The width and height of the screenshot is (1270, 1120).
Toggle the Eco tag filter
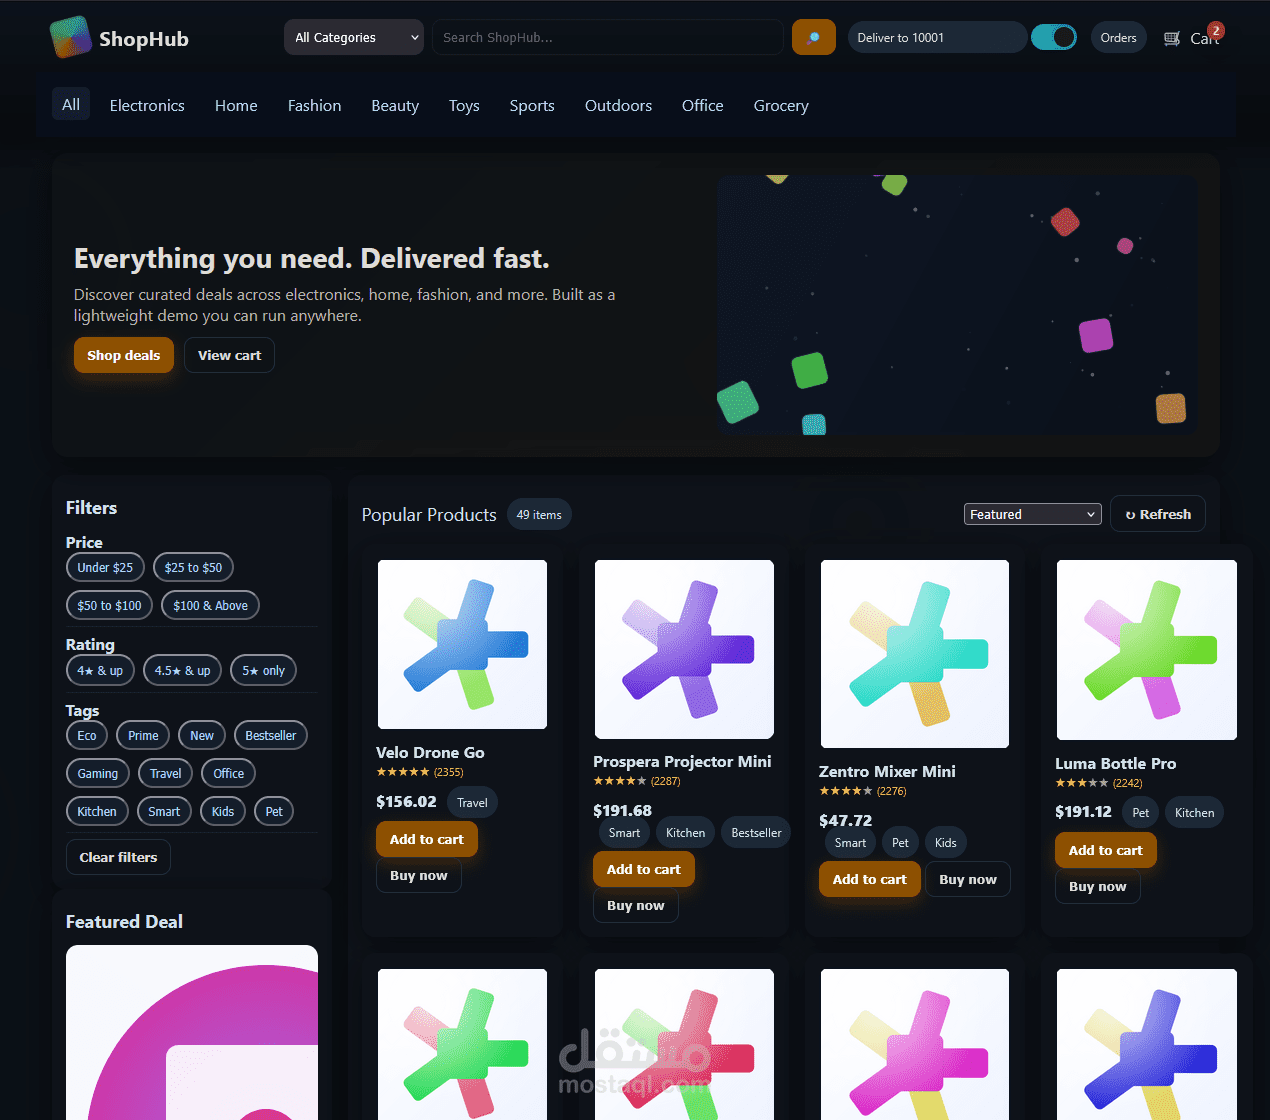tap(87, 735)
